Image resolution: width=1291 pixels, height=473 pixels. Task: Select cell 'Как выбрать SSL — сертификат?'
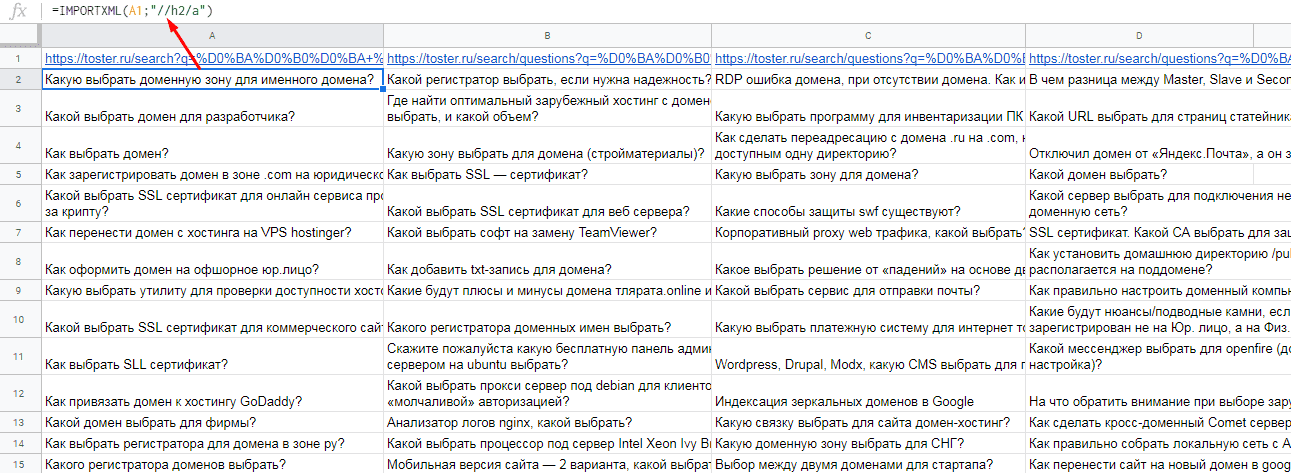(548, 175)
